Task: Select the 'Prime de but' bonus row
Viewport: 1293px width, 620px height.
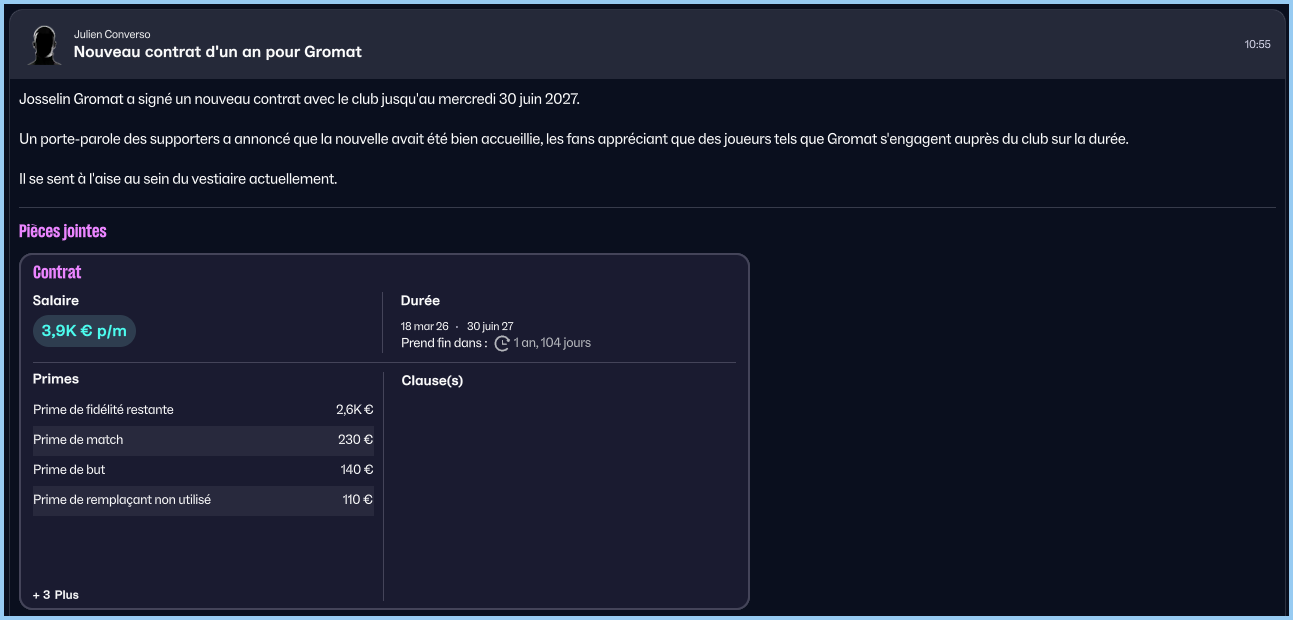Action: click(x=203, y=470)
